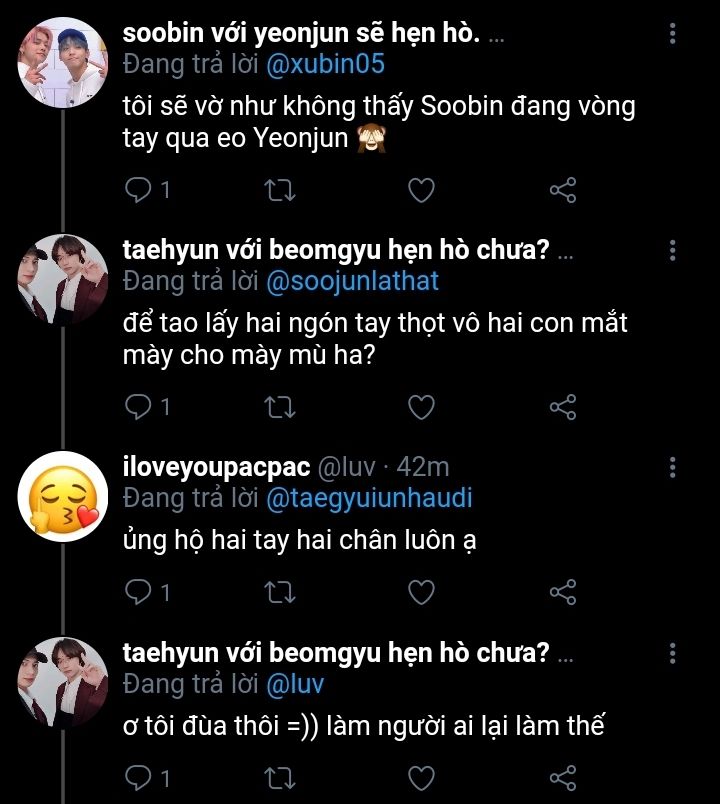720x804 pixels.
Task: Share the reply to @soojunlathat
Action: tap(563, 406)
